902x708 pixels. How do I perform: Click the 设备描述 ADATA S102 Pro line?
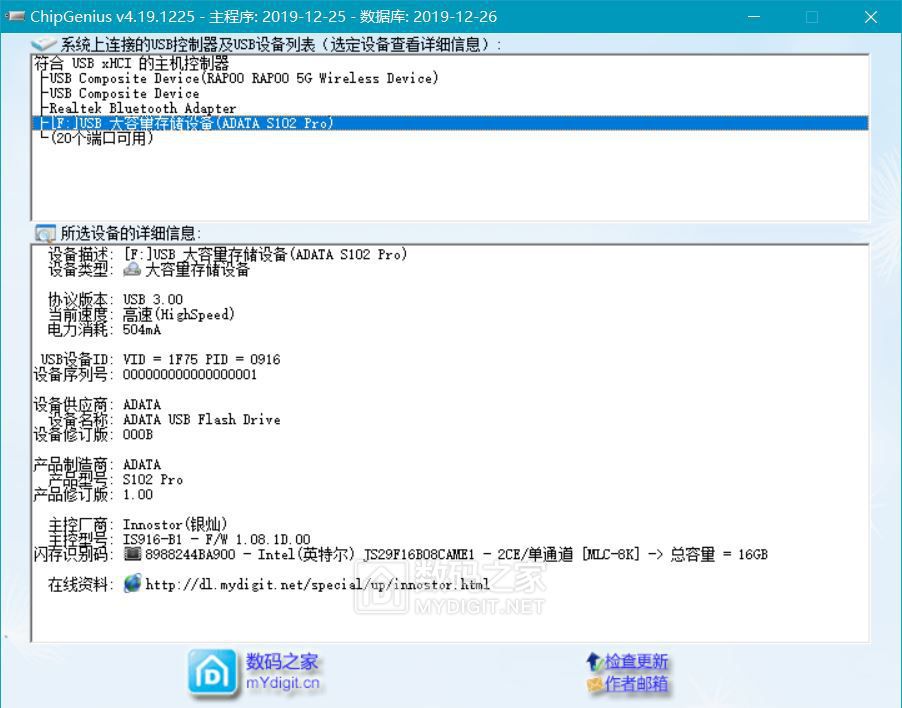click(265, 254)
